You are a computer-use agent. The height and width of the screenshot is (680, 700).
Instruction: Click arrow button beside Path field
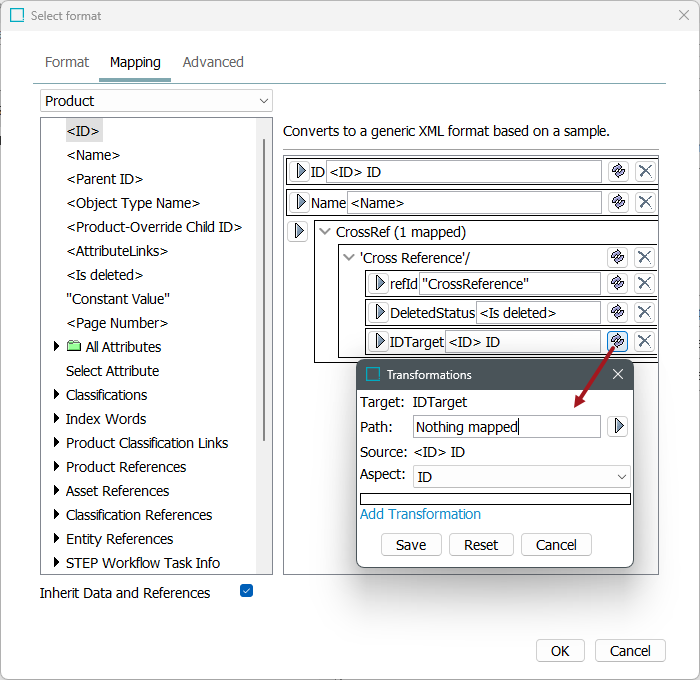pos(619,426)
